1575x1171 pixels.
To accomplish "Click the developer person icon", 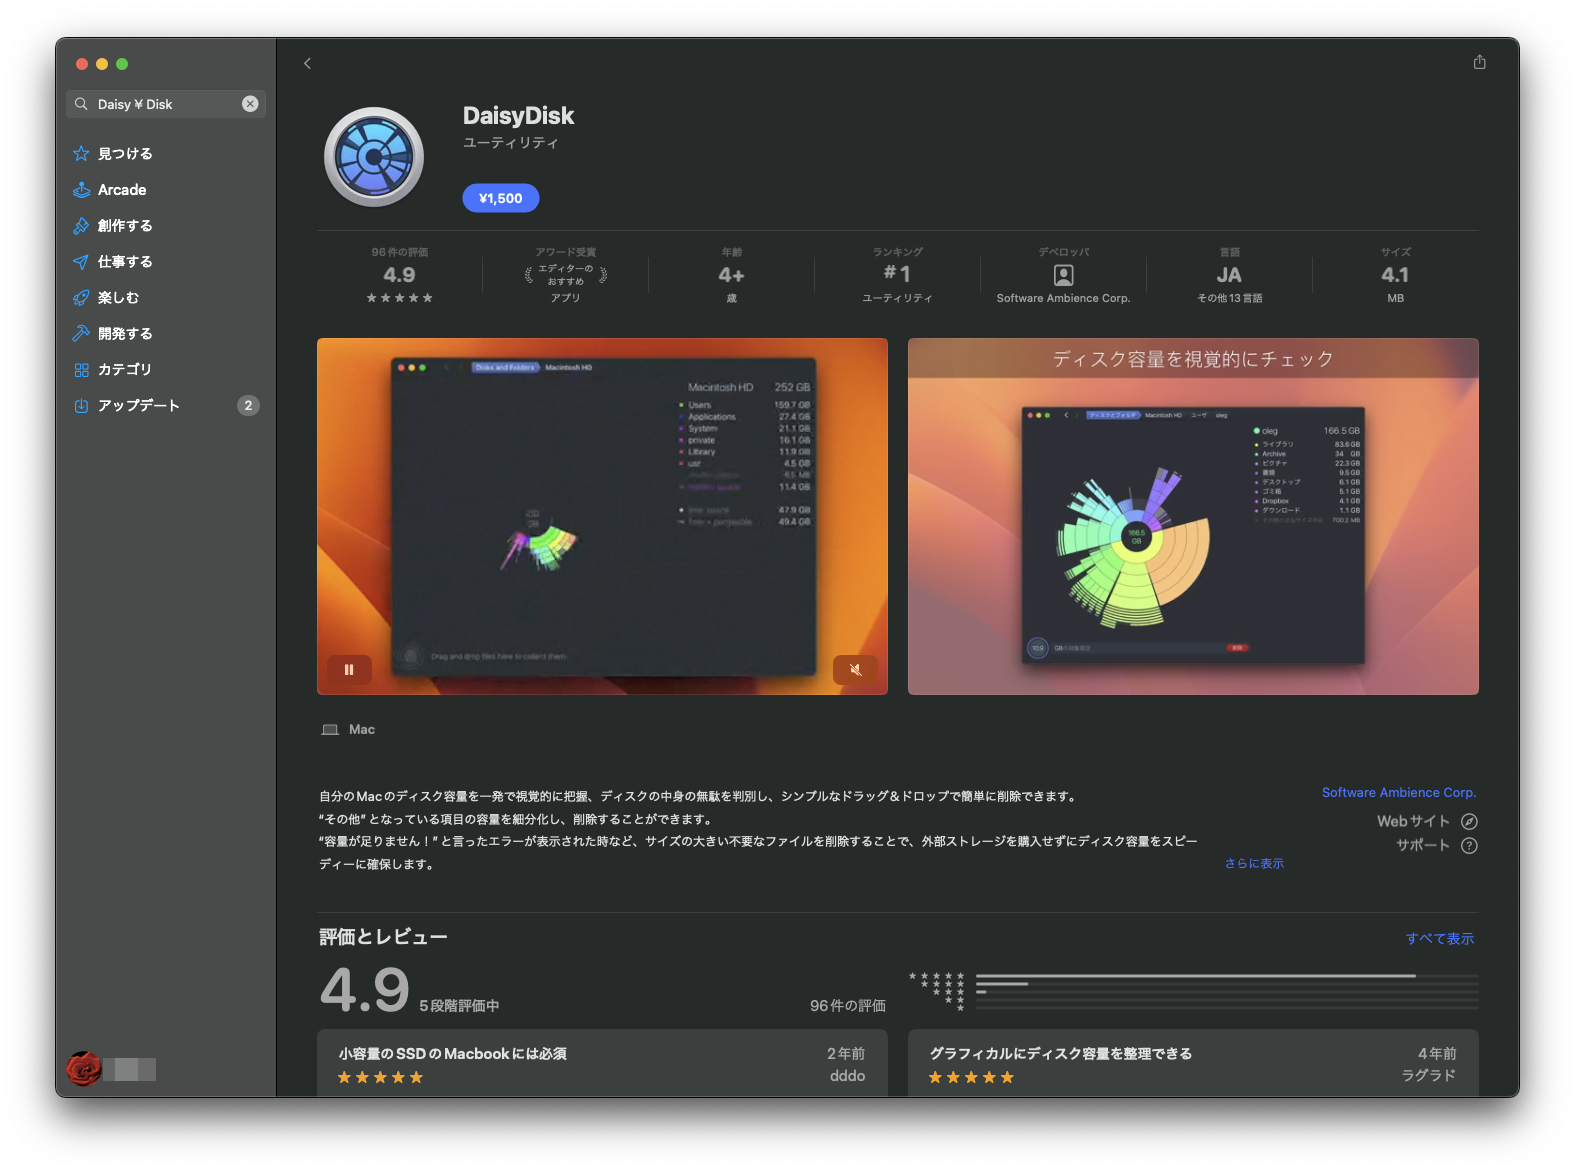I will (1064, 275).
